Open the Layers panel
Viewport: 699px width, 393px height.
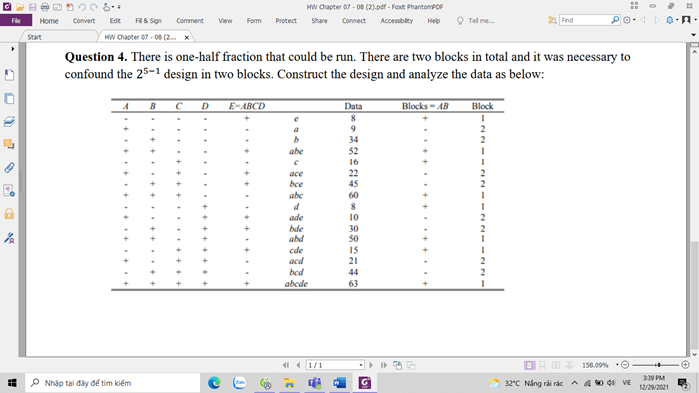pyautogui.click(x=9, y=121)
